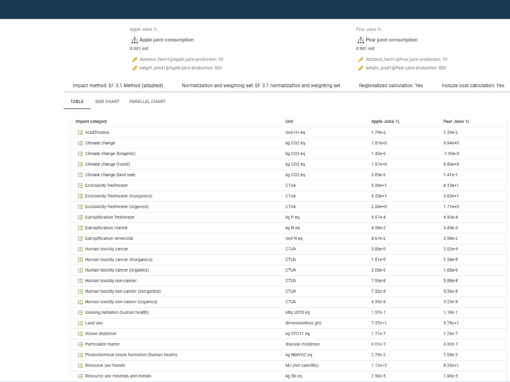
Task: Click the Resource use minerals and metals icon
Action: (x=80, y=376)
